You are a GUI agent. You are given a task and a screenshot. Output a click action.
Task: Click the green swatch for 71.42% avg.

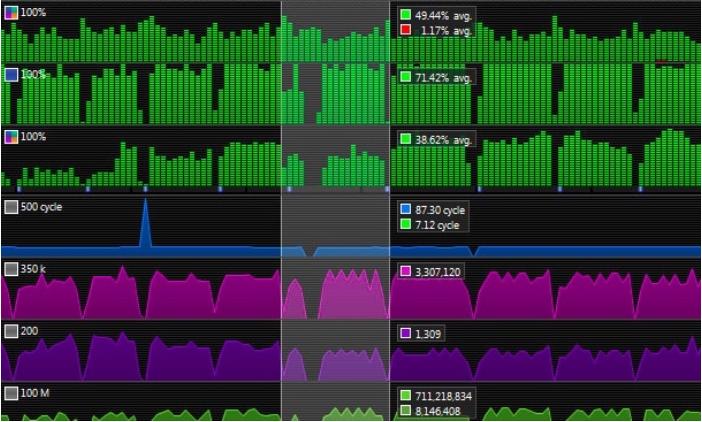(406, 77)
